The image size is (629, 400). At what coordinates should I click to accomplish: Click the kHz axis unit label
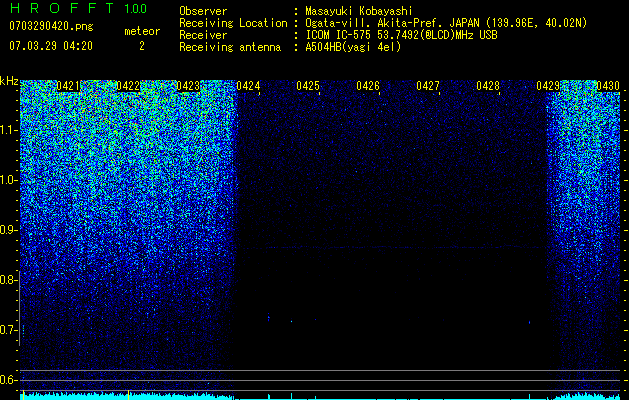click(x=9, y=81)
